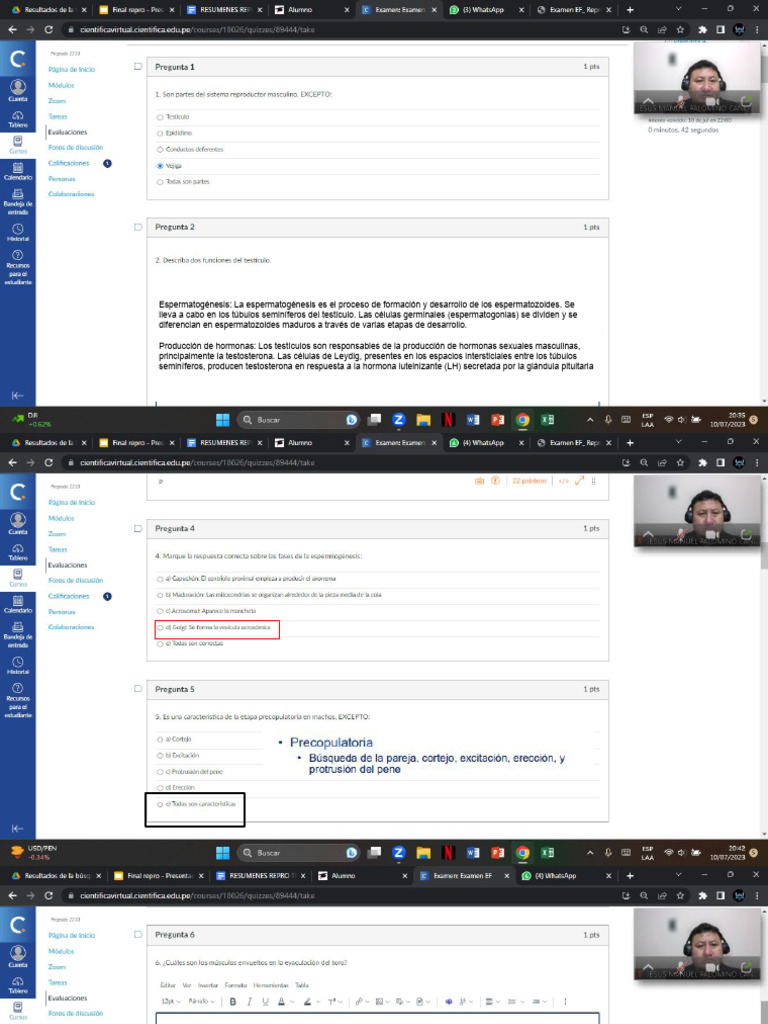Expand editor to fullscreen beside 22 palabras
This screenshot has height=1024, width=768.
click(x=579, y=481)
